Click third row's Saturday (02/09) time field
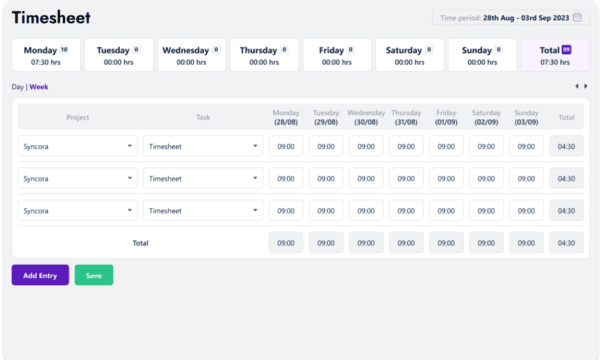Viewport: 600px width, 360px height. point(486,210)
